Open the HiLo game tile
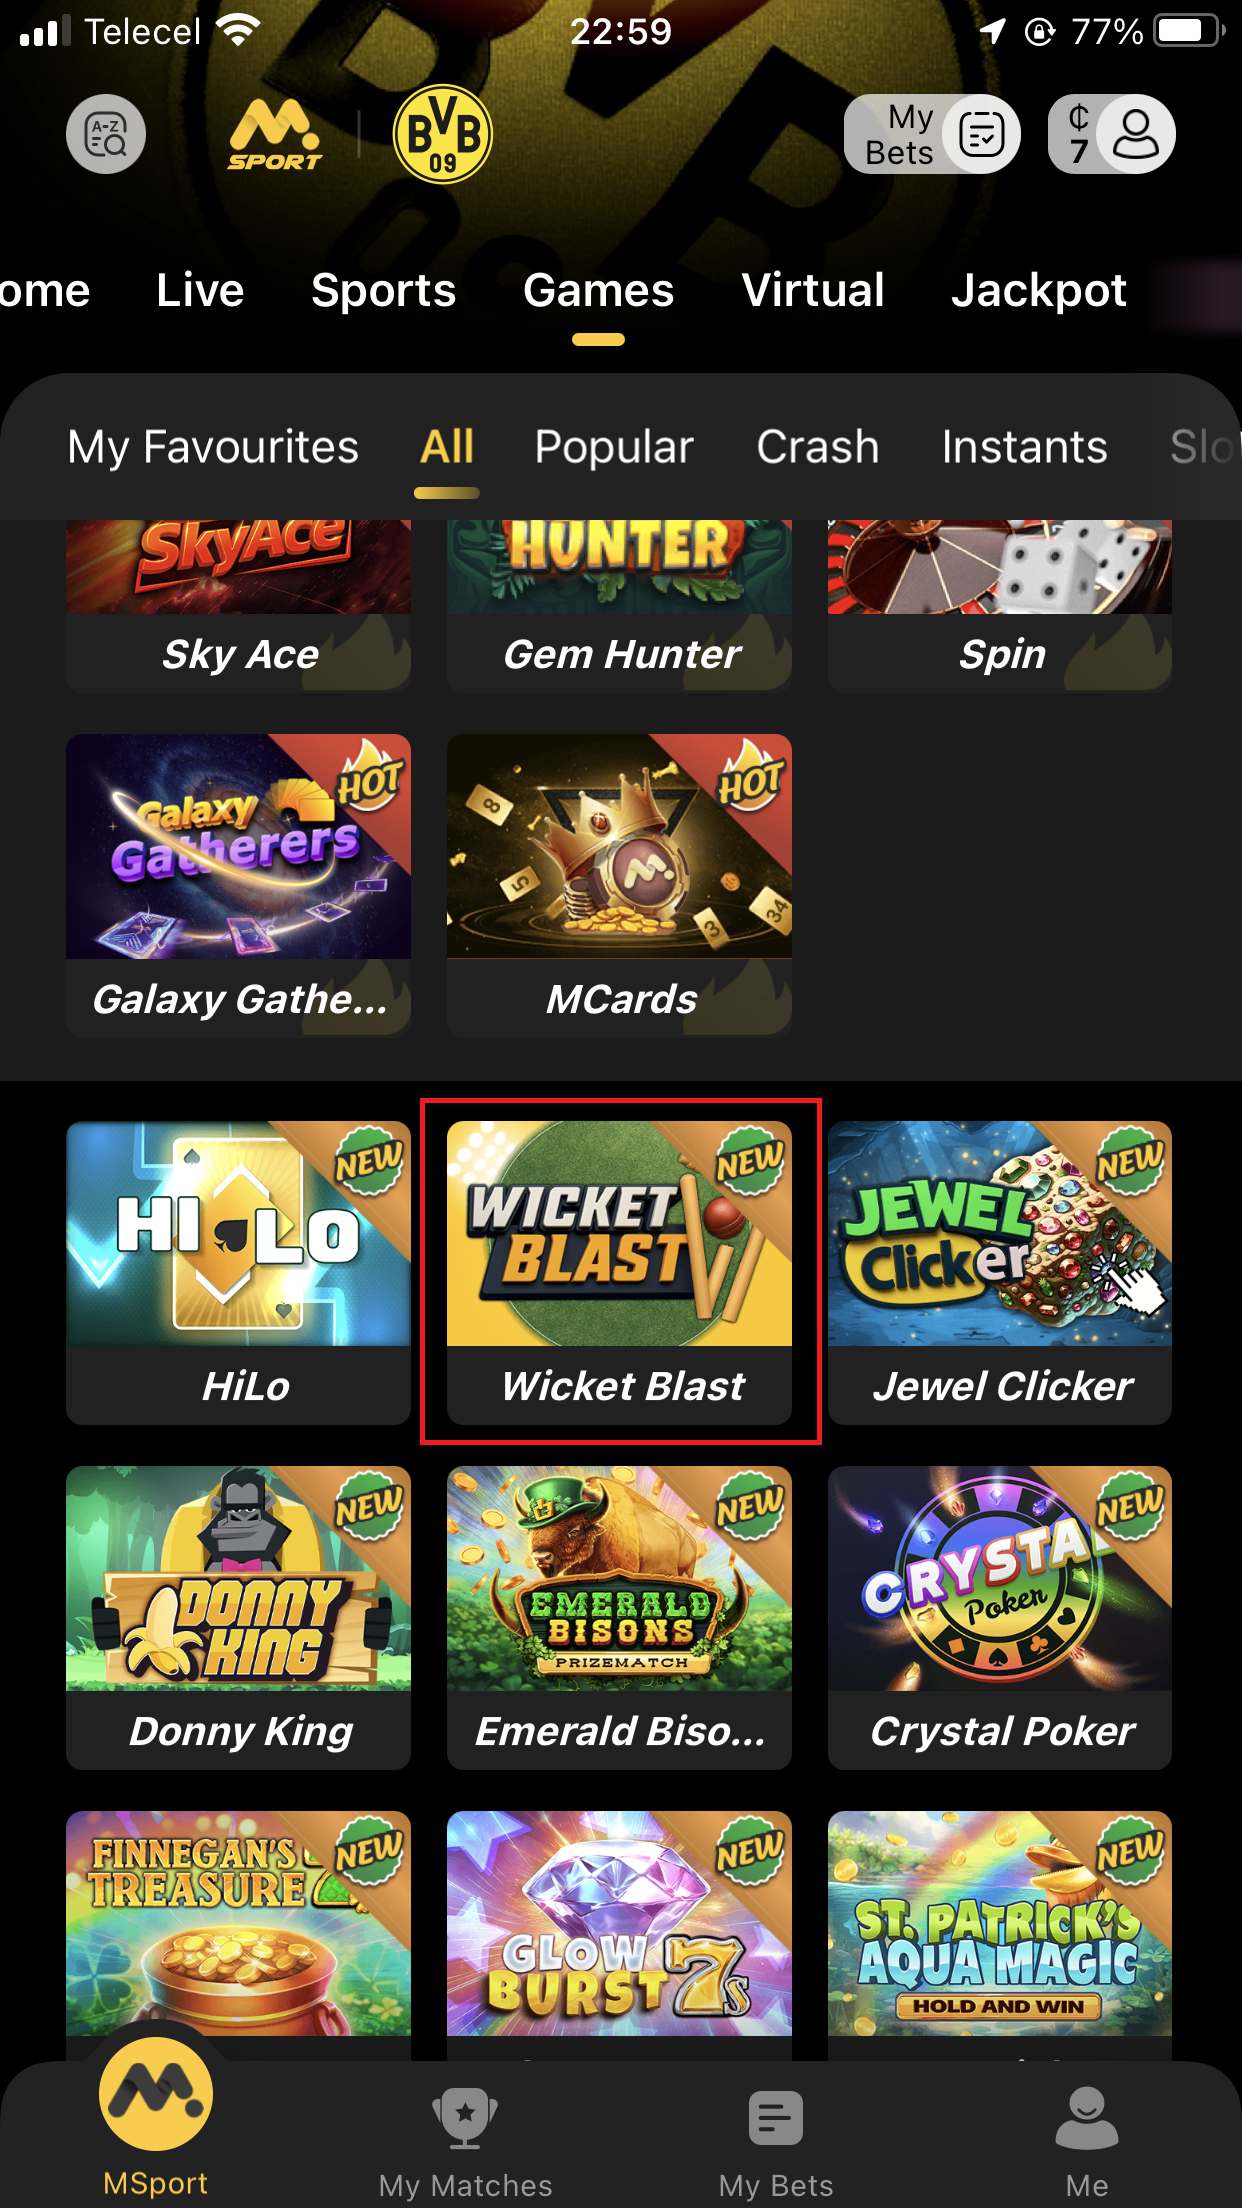This screenshot has height=2208, width=1242. [238, 1272]
